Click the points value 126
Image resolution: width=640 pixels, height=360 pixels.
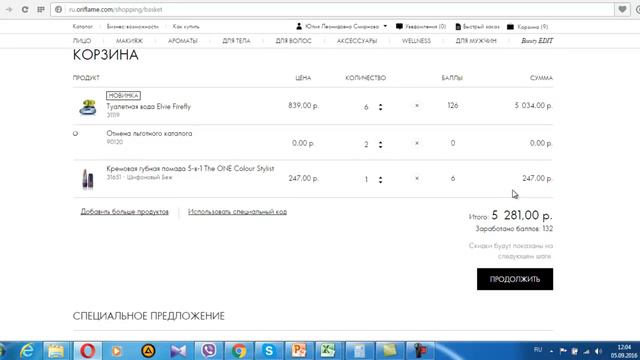(453, 106)
